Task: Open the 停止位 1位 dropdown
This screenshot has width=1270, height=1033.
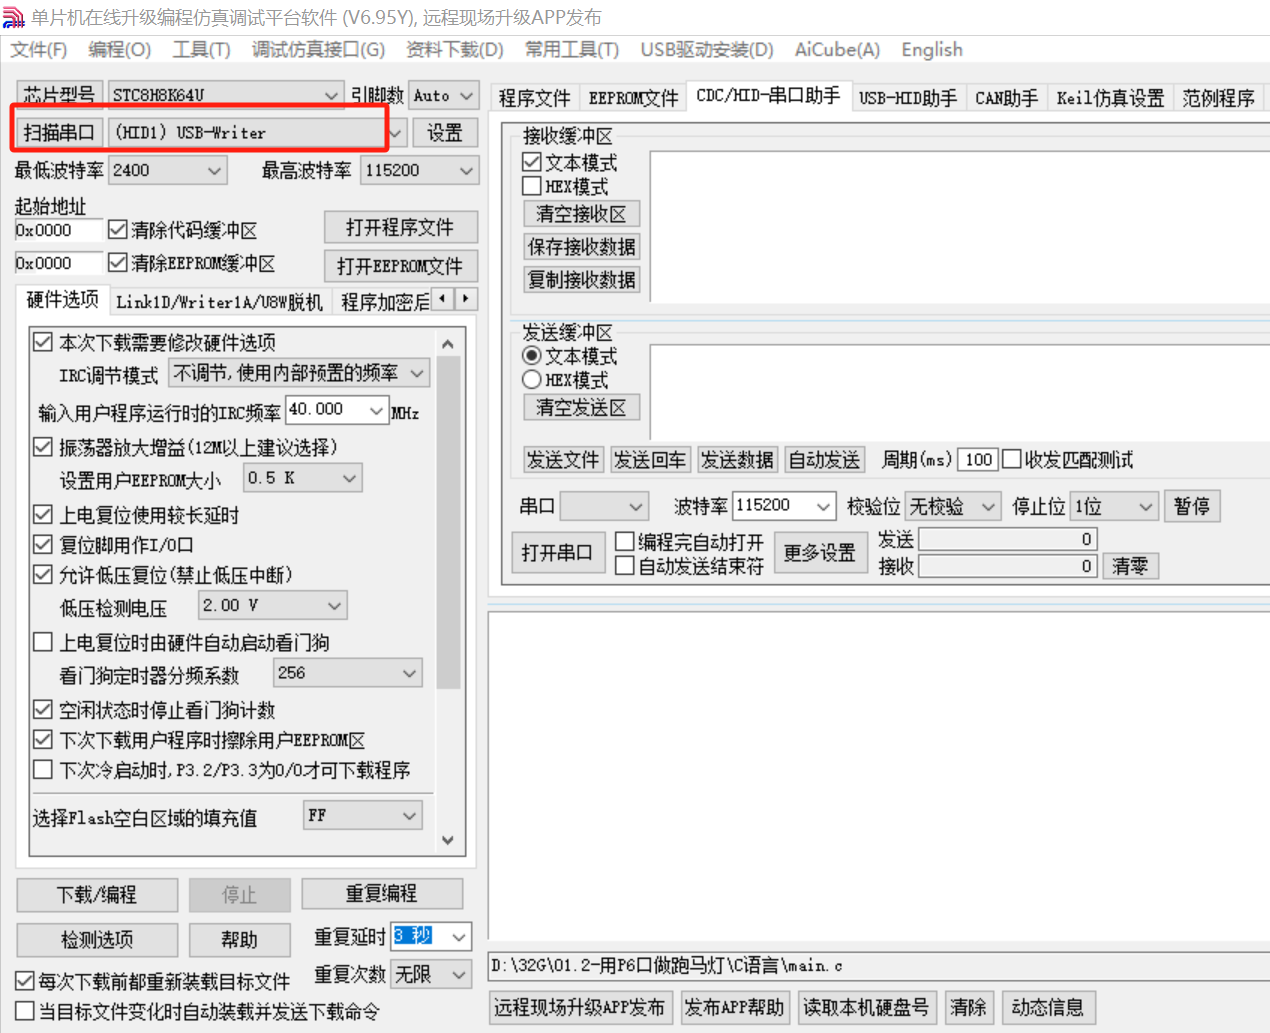Action: click(1146, 506)
